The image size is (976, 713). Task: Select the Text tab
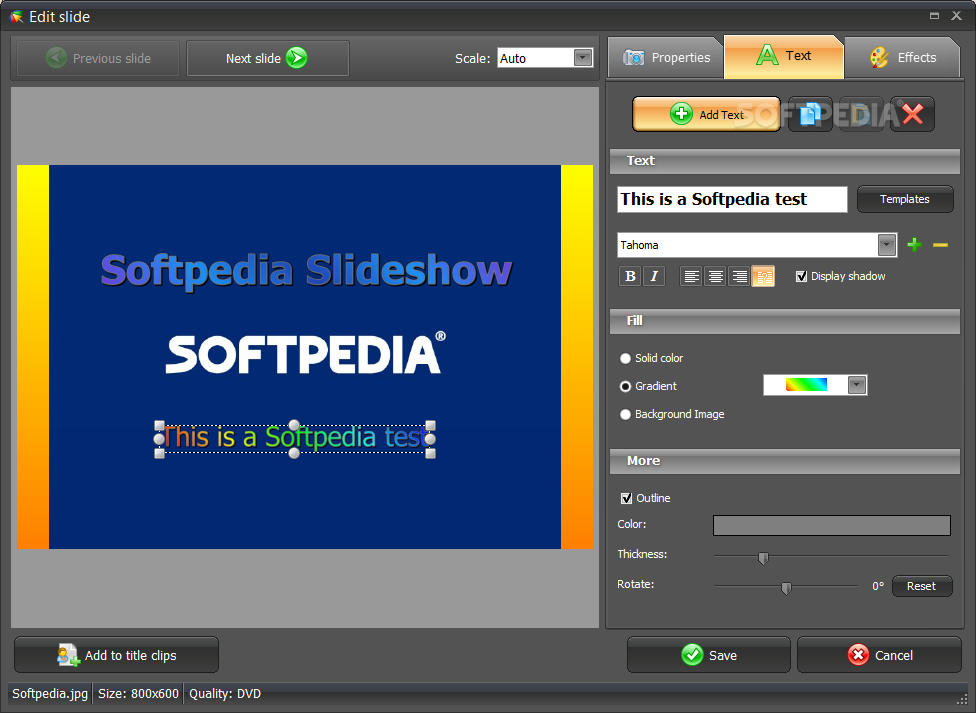(x=784, y=56)
